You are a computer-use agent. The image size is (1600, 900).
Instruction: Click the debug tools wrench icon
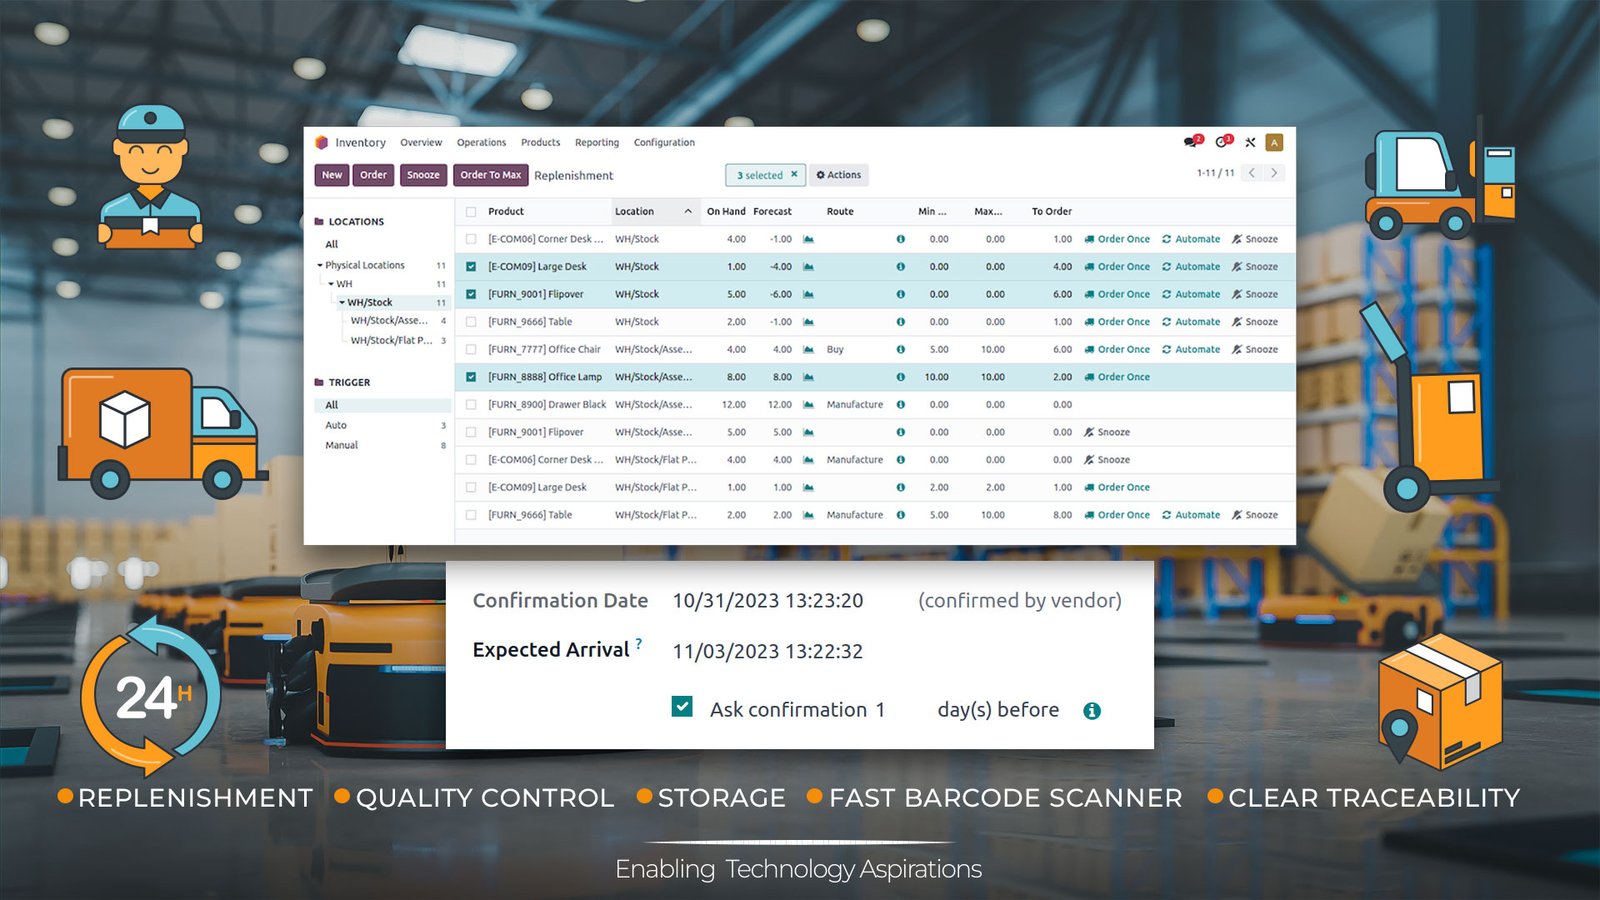1250,143
